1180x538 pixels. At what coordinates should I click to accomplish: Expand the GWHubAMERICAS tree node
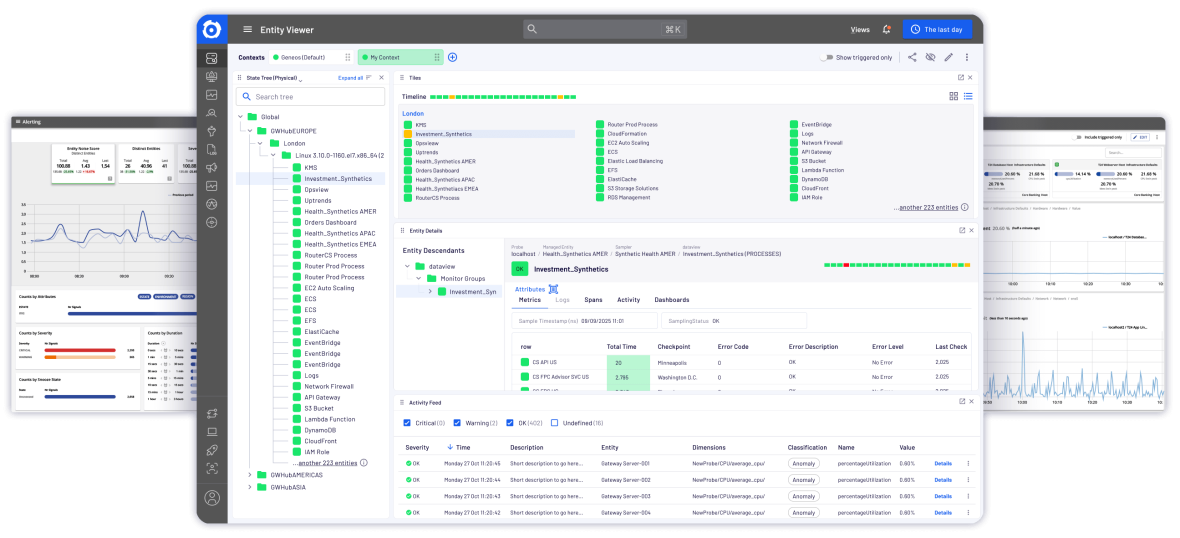point(251,475)
